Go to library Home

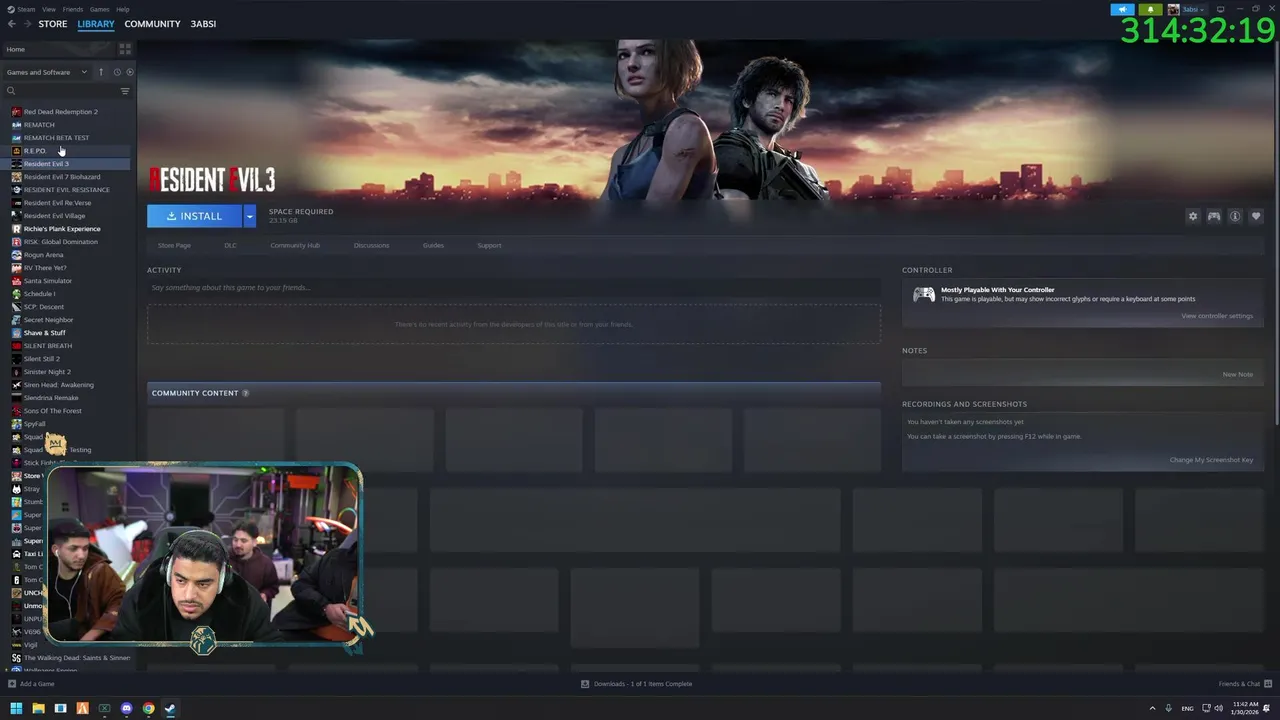point(16,49)
